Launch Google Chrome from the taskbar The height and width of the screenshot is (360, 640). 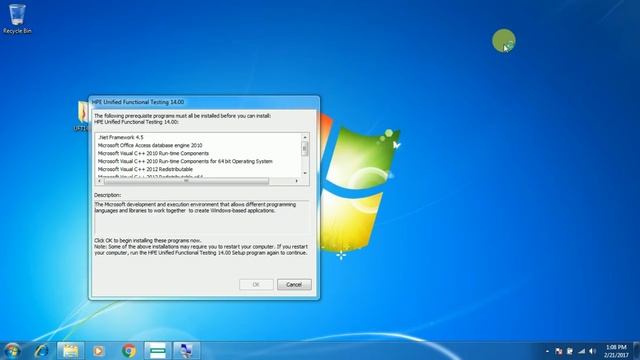click(x=129, y=351)
